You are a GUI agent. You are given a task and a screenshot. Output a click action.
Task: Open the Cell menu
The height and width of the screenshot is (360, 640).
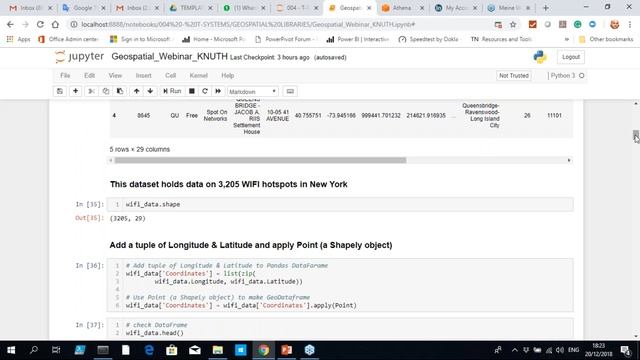pyautogui.click(x=170, y=76)
